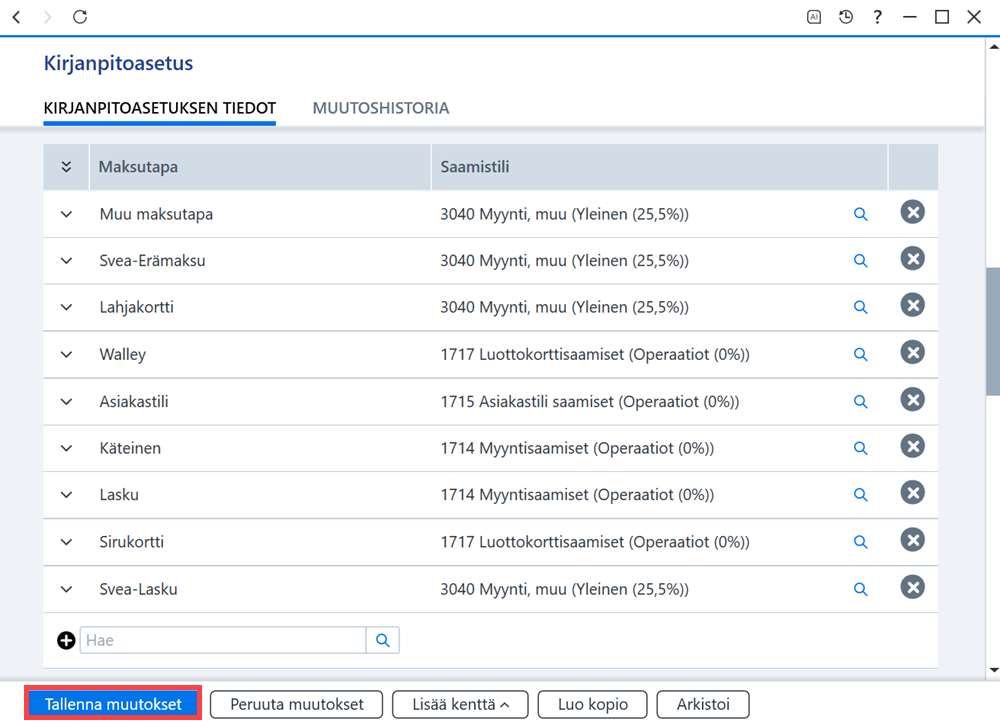Expand the Asiakastili row

click(x=66, y=402)
